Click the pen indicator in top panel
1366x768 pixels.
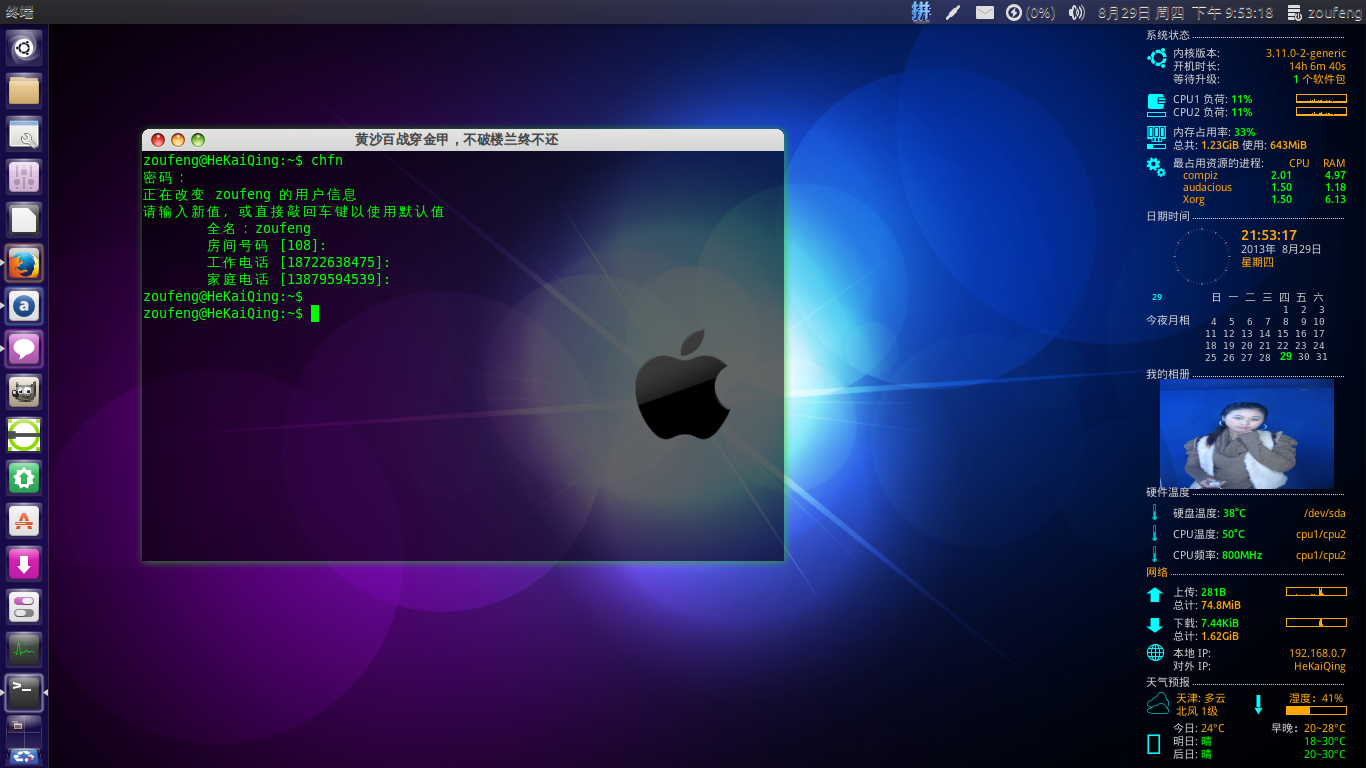point(953,12)
